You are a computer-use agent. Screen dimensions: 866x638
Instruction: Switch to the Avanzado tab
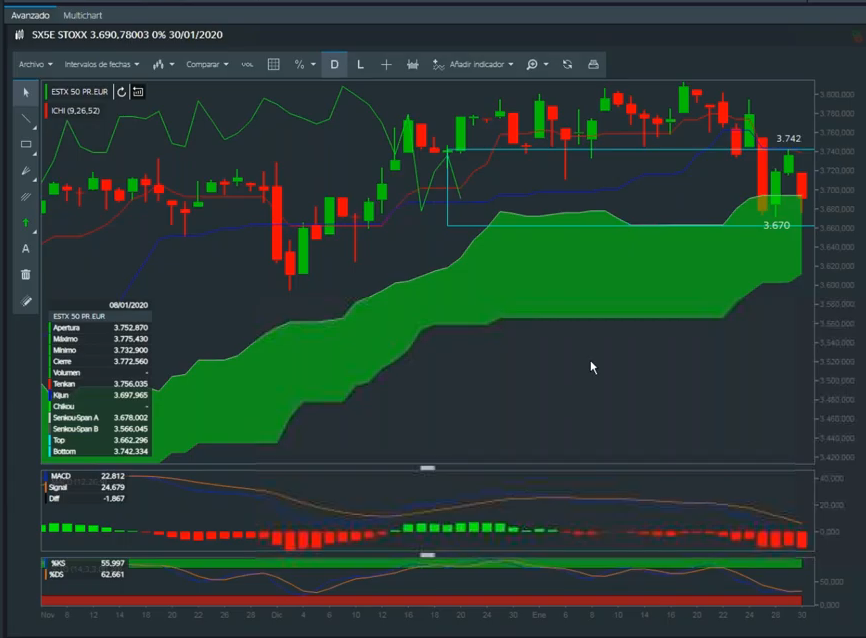coord(30,15)
